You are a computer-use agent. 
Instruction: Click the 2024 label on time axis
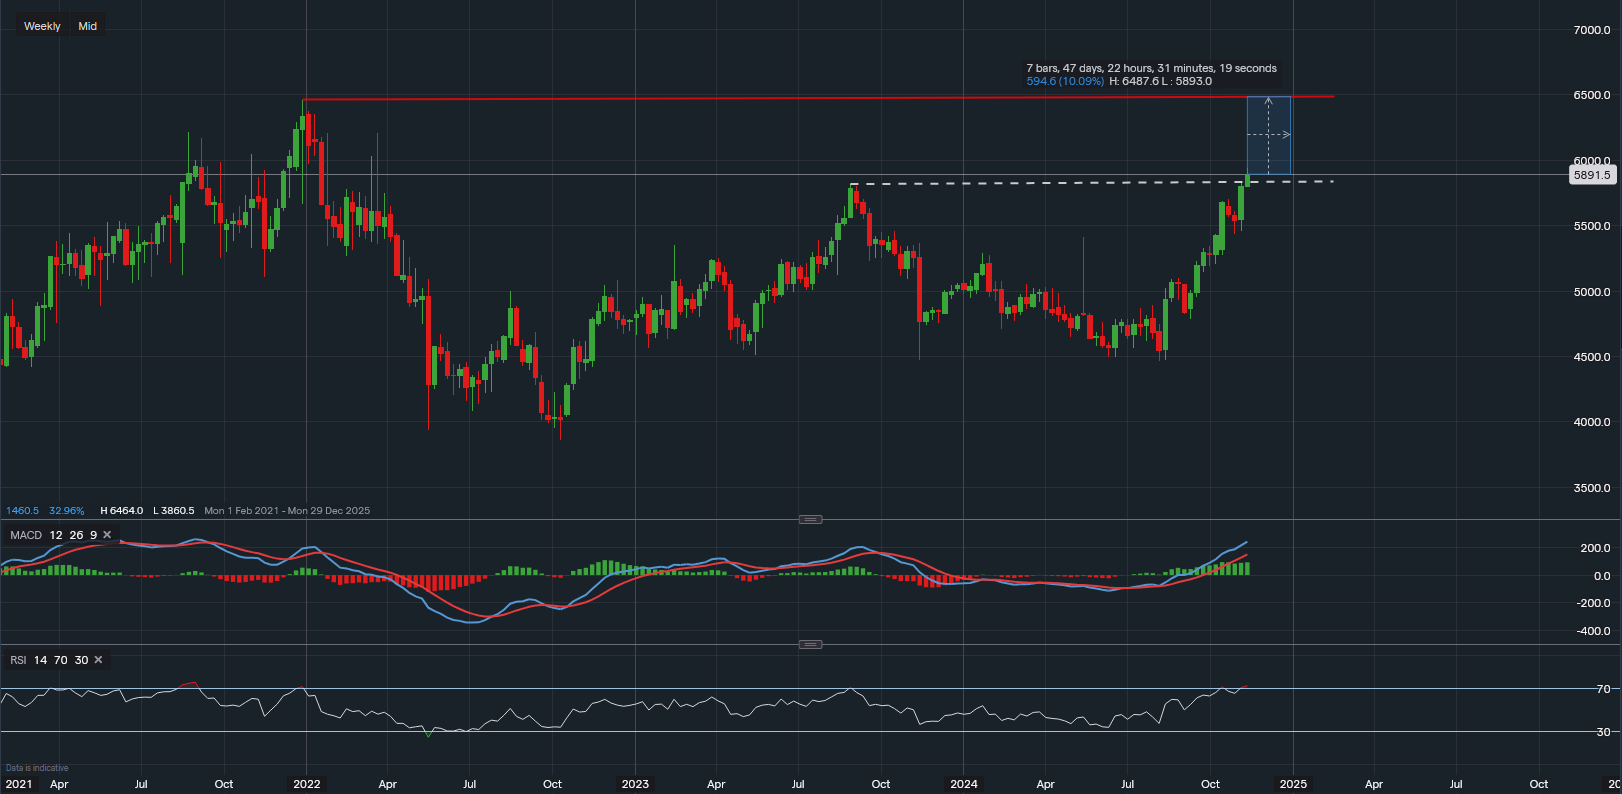[964, 784]
